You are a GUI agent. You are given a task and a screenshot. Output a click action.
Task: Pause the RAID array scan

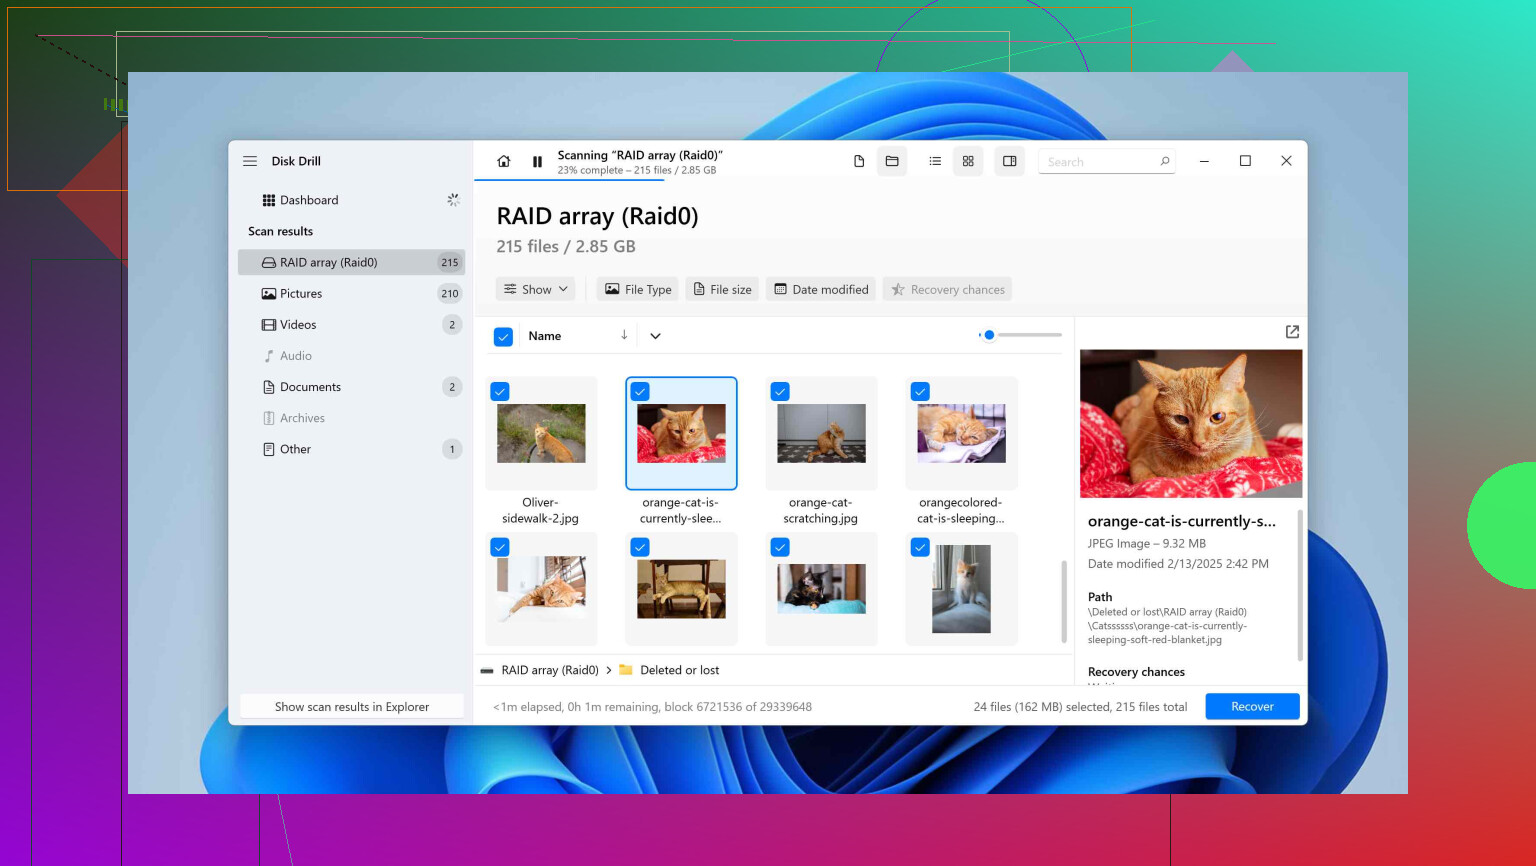[537, 161]
